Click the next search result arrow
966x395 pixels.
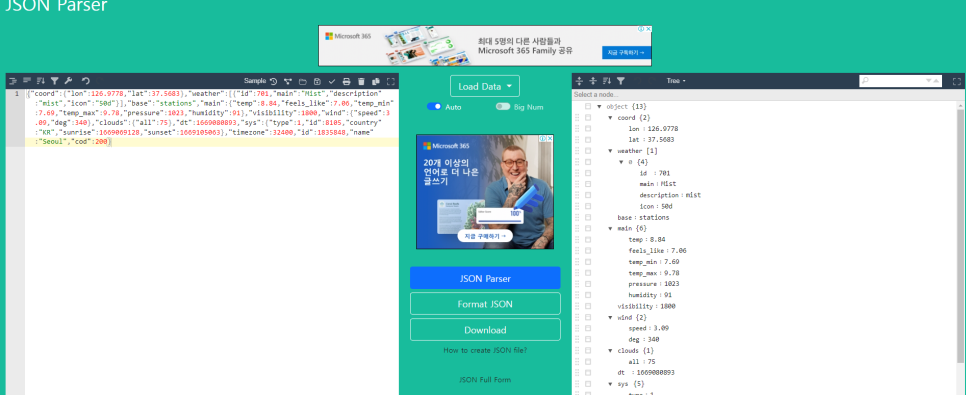click(x=929, y=81)
